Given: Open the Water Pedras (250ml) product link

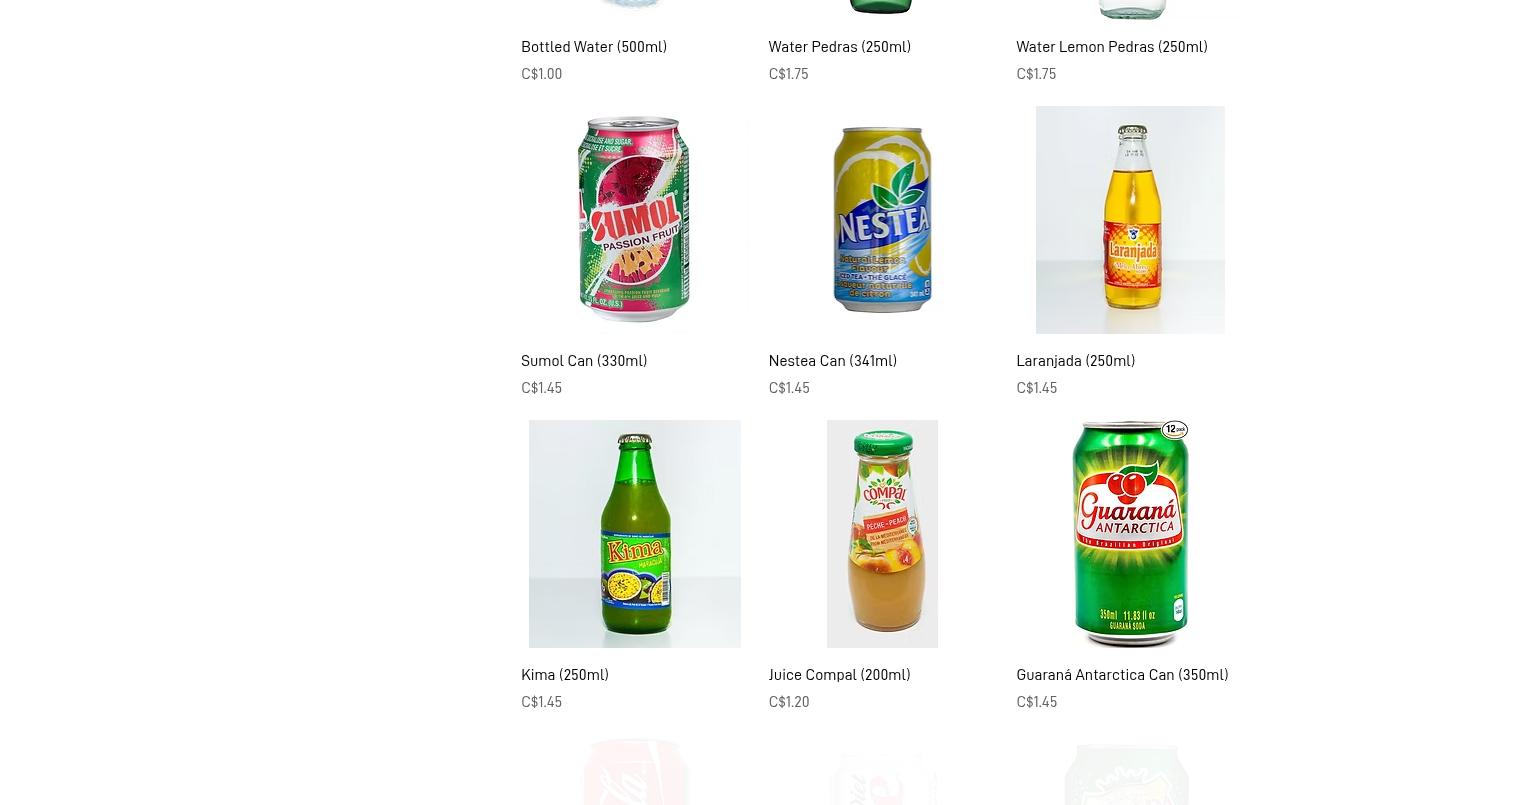Looking at the screenshot, I should point(839,47).
